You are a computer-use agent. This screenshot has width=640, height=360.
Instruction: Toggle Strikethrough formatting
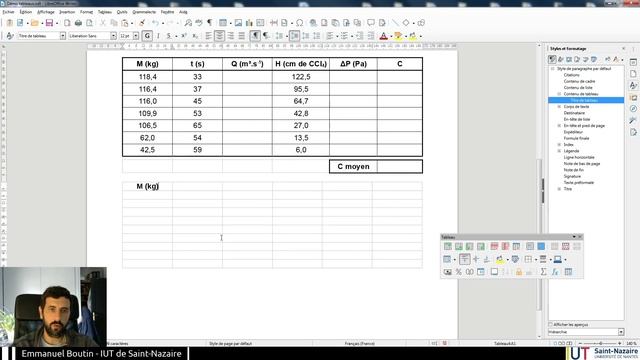pyautogui.click(x=169, y=36)
